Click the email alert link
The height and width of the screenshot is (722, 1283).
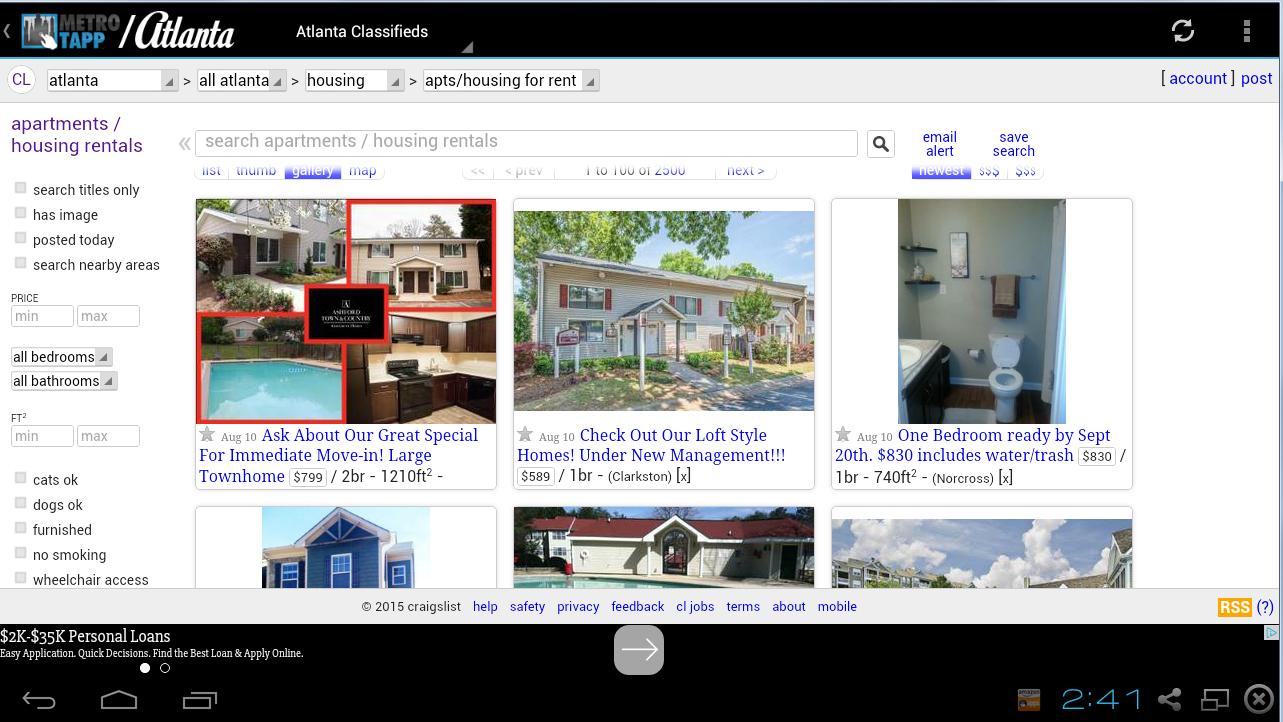939,144
